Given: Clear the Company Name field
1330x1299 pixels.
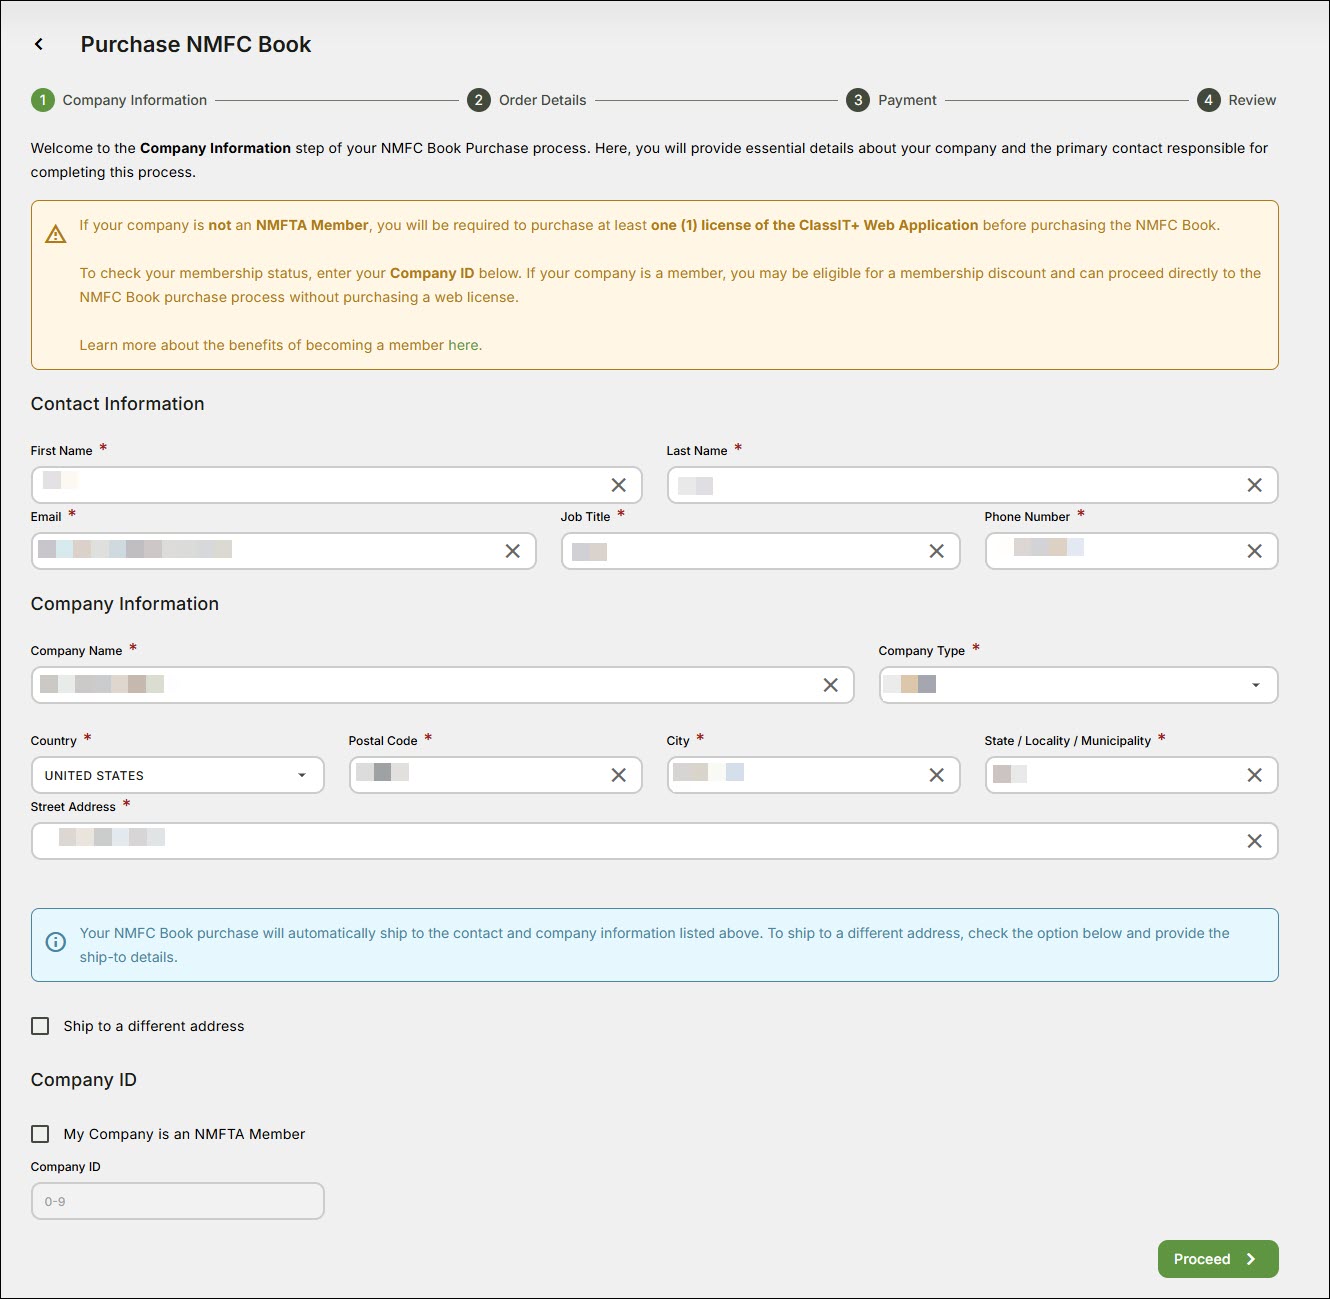Looking at the screenshot, I should coord(830,685).
